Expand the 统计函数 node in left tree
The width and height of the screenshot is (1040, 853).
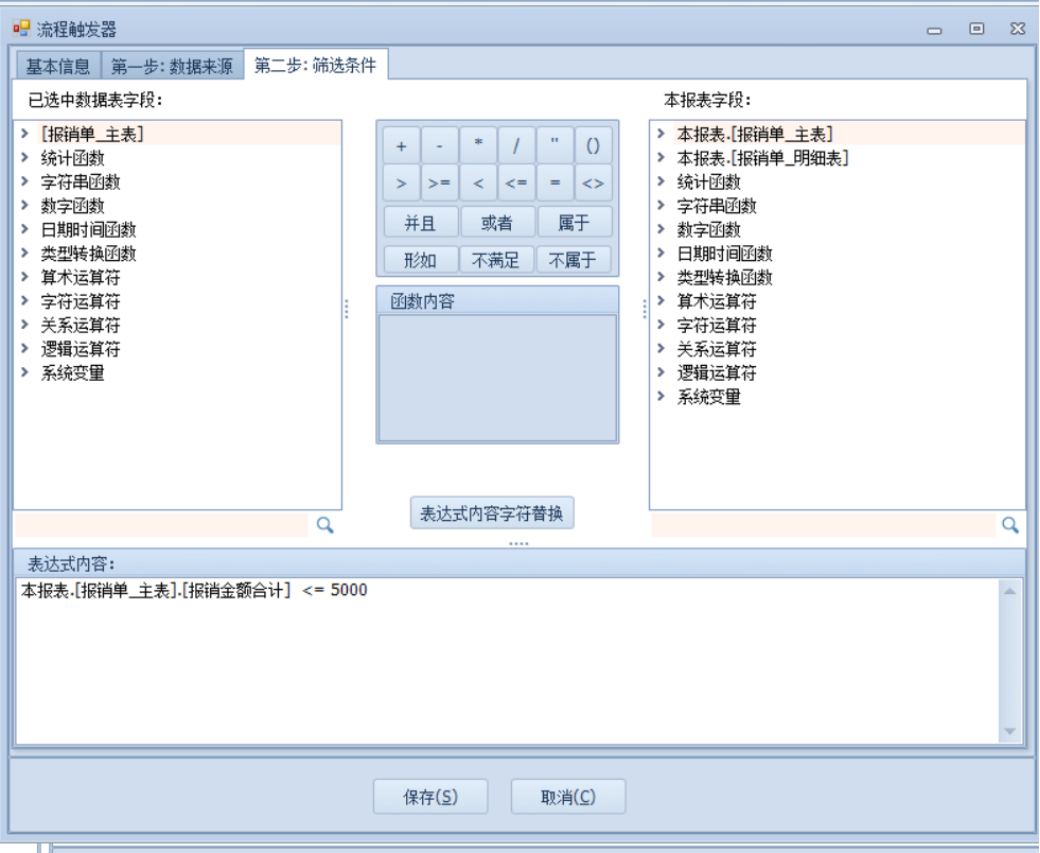24,158
